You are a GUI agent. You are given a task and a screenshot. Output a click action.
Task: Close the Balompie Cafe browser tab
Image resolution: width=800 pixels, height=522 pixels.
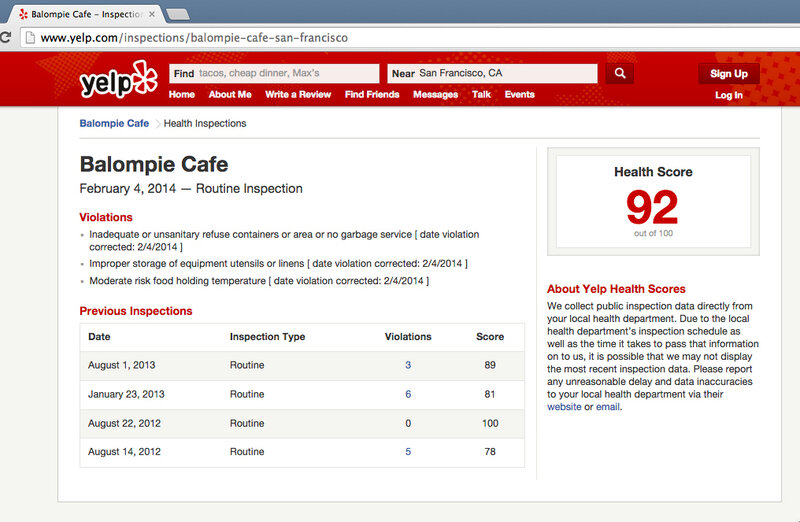pos(152,14)
